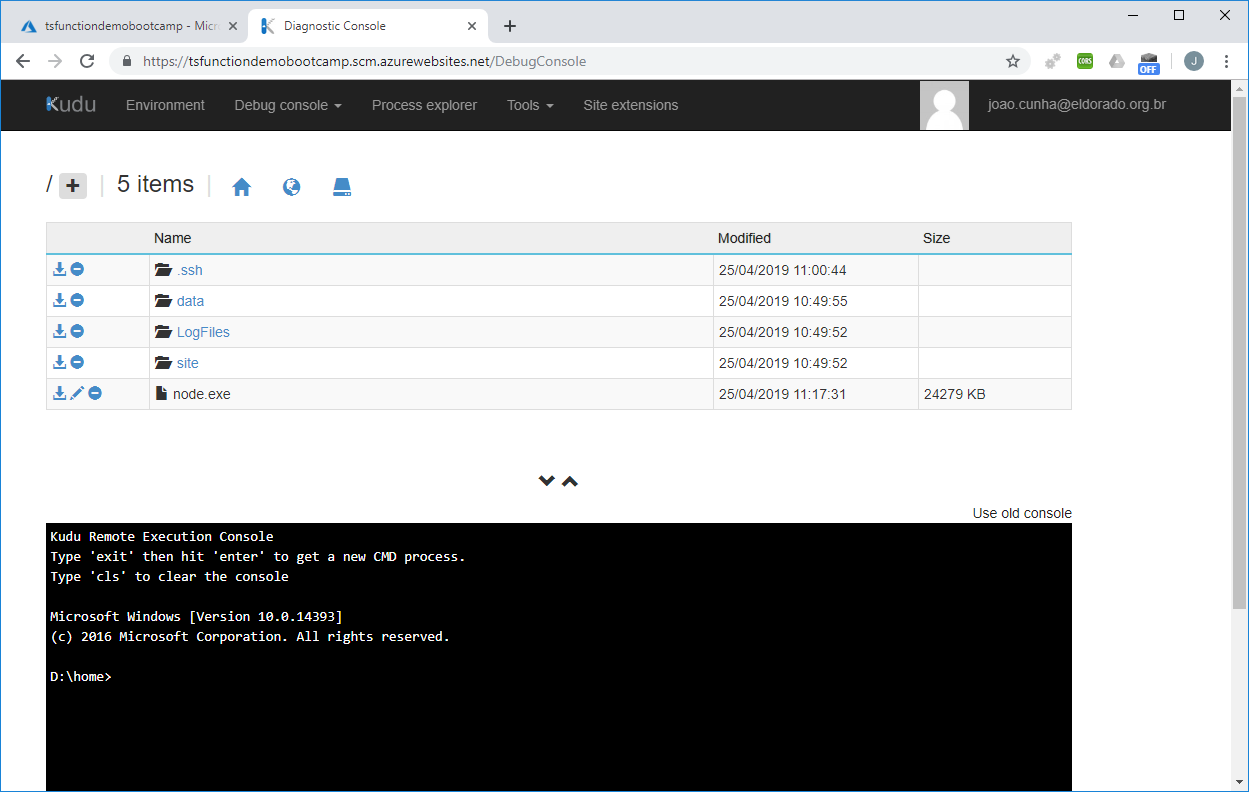Click the Google Drive extension icon
The height and width of the screenshot is (792, 1249).
coord(1117,61)
